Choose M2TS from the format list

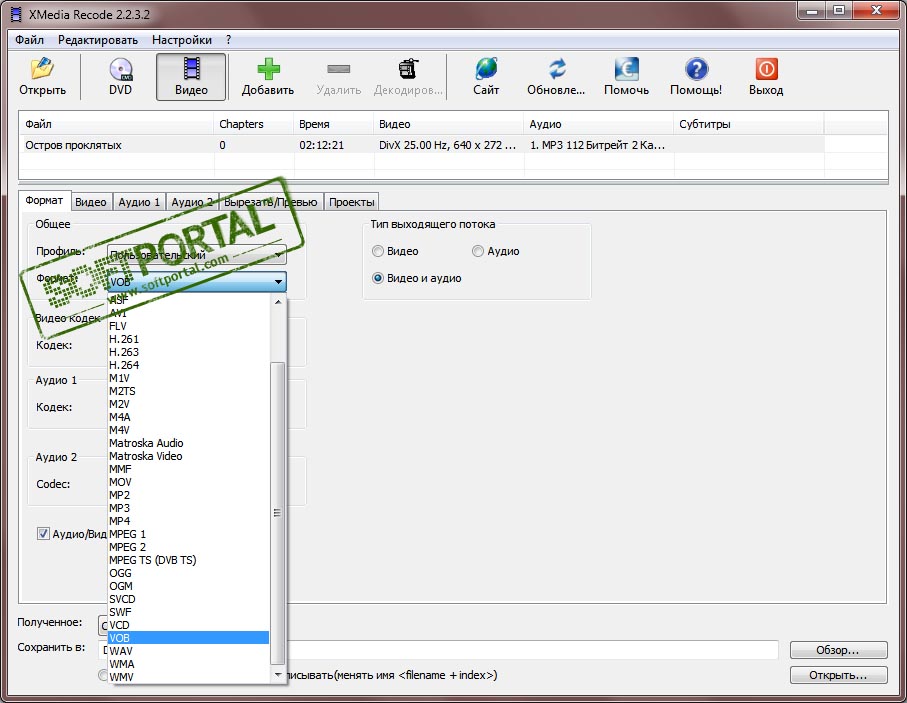[189, 391]
